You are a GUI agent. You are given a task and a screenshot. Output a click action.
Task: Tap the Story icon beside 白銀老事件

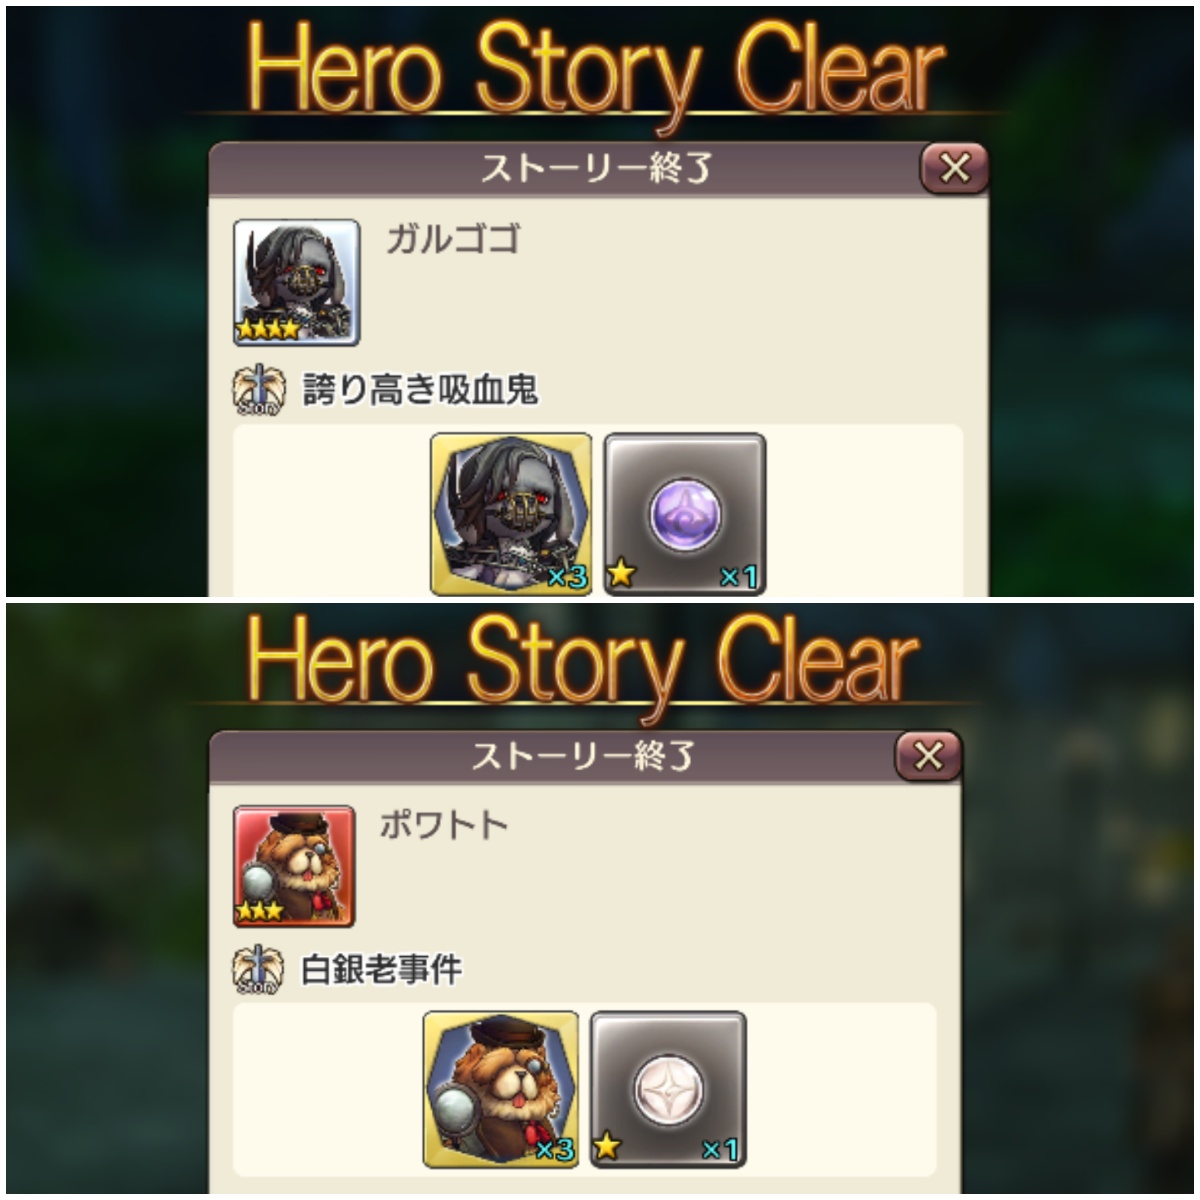258,969
